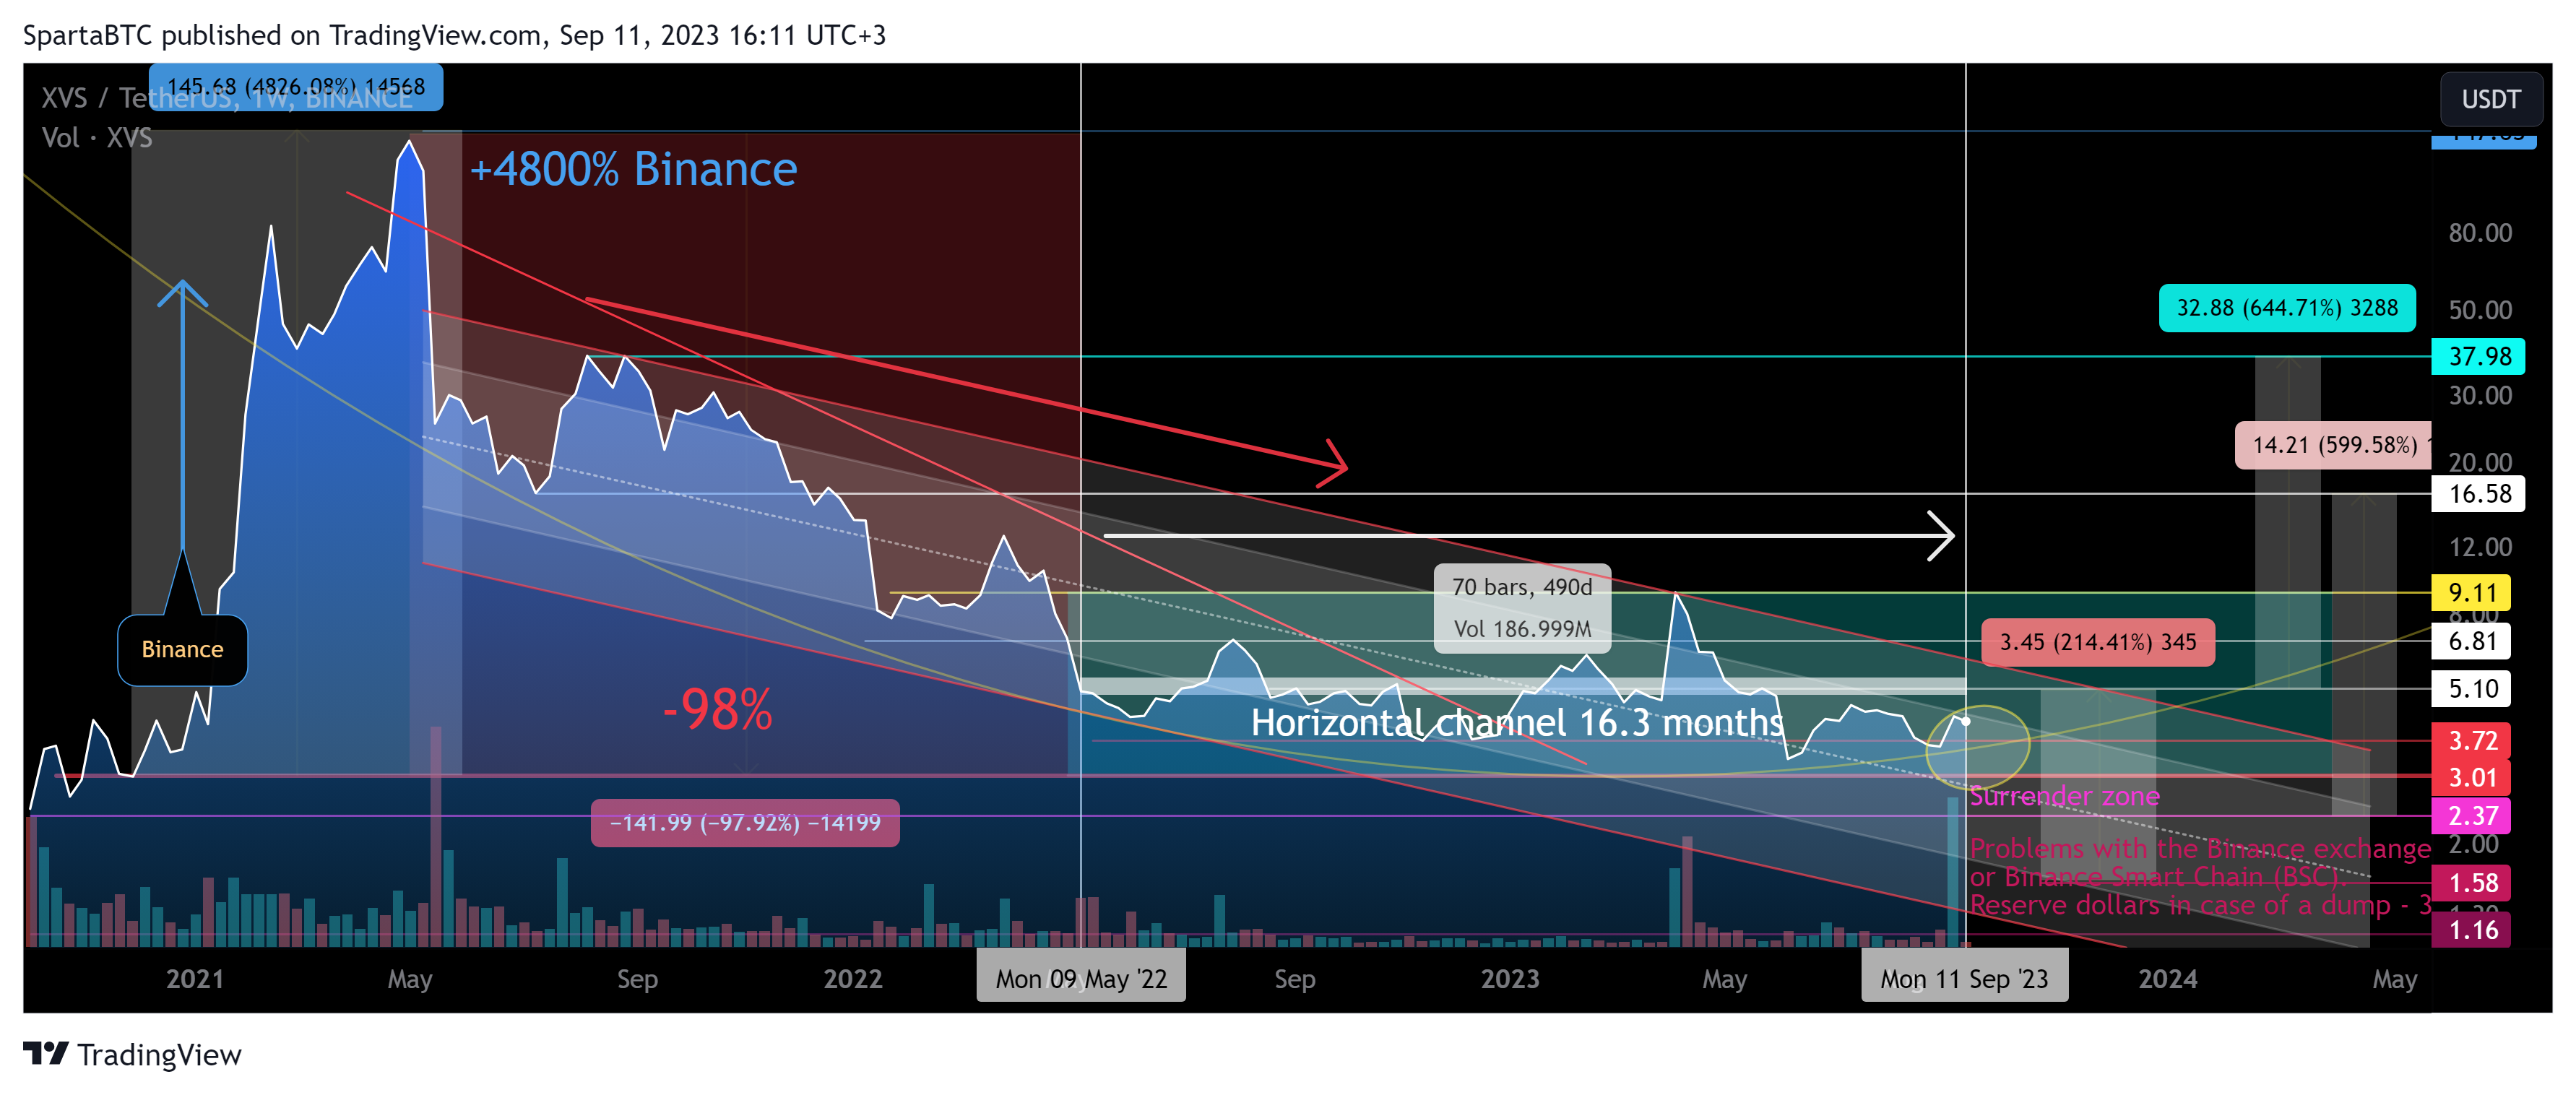
Task: Select the '+4800% Binance' text annotation
Action: [x=633, y=169]
